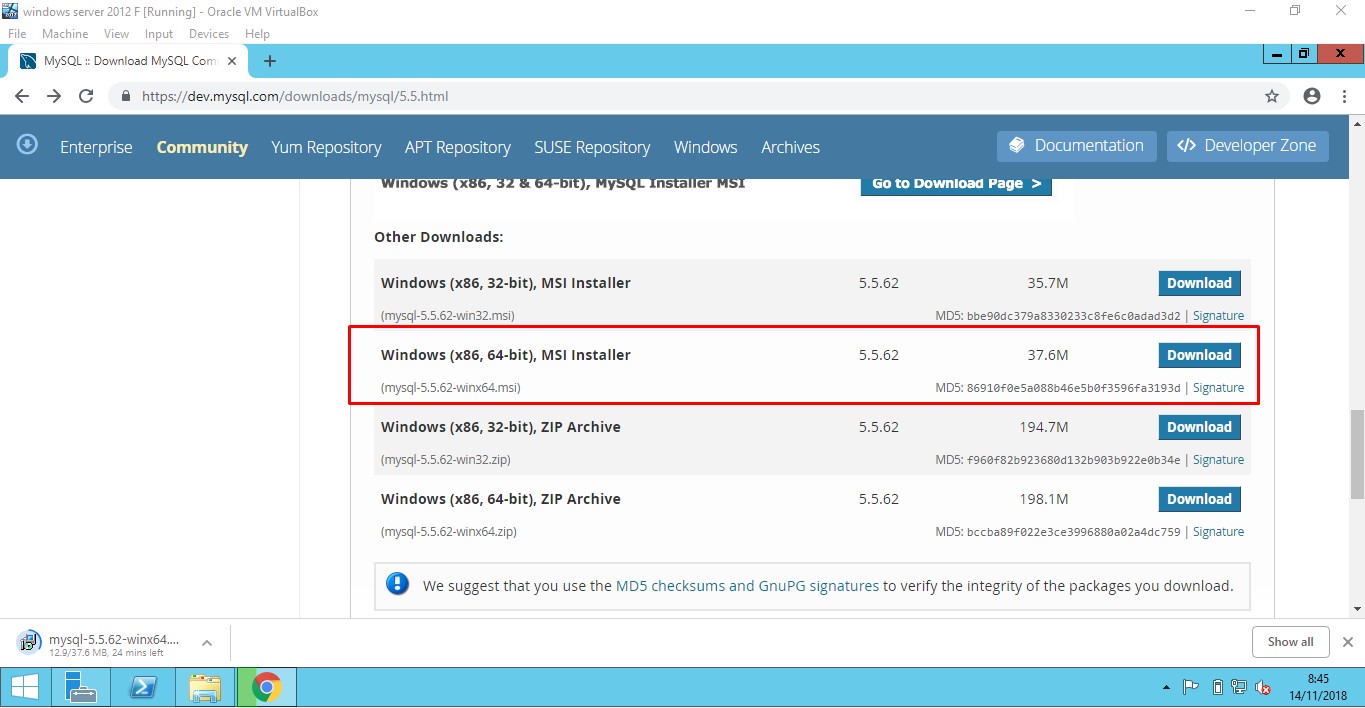Open Signature link for mysql-5.5.62-winx64.zip
The width and height of the screenshot is (1365, 708).
(1218, 532)
